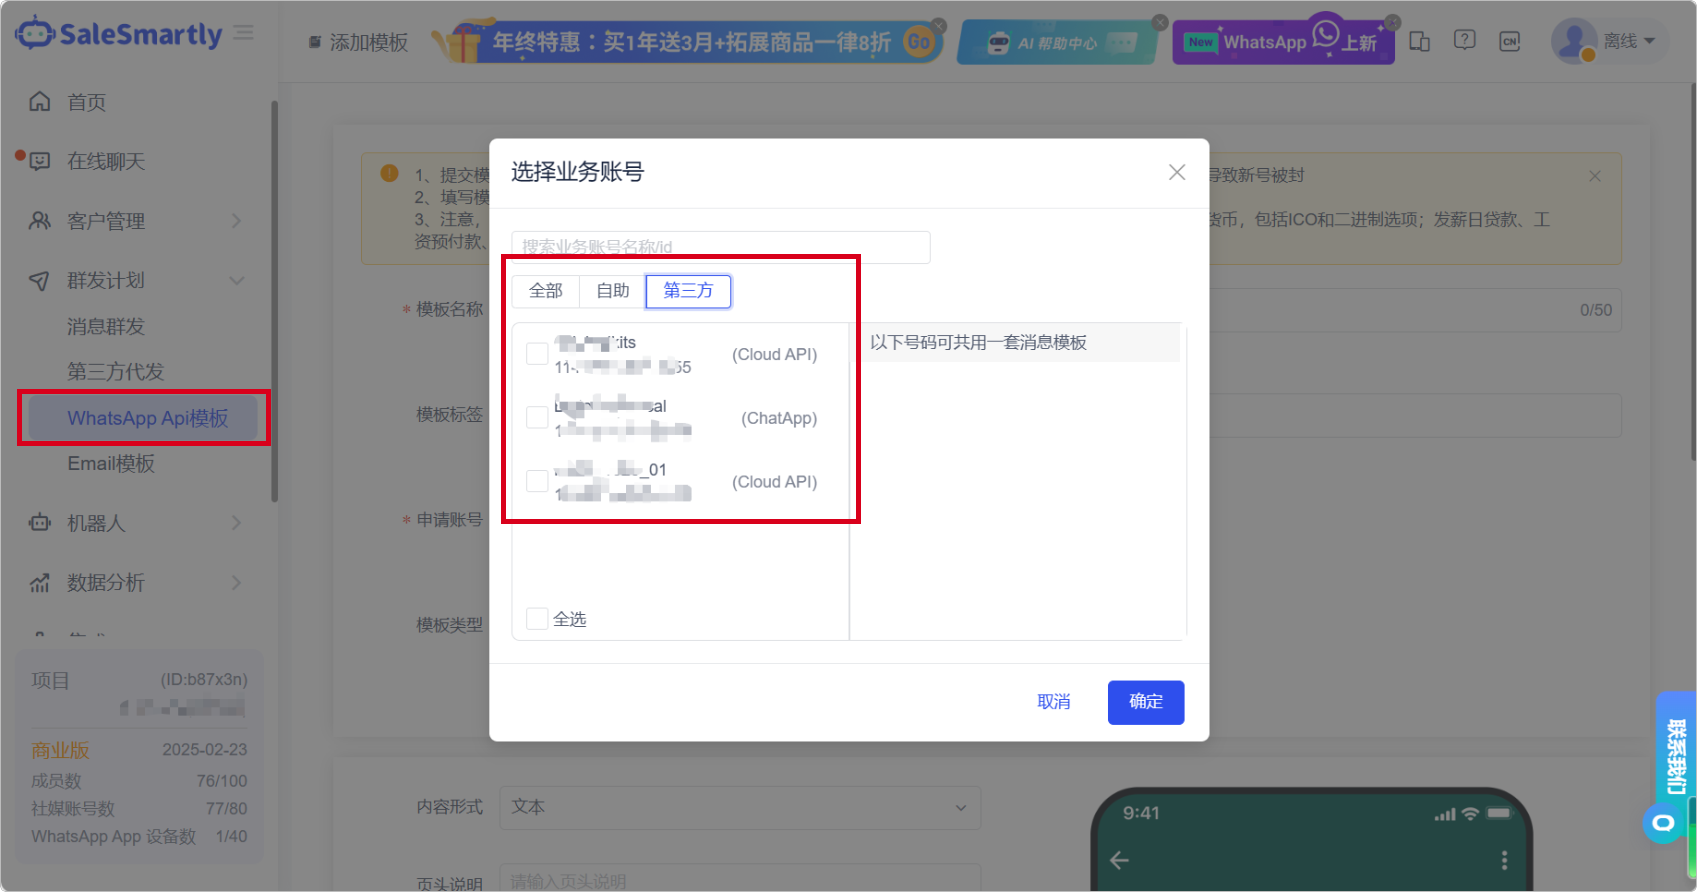Toggle the 全选 select-all checkbox
Image resolution: width=1697 pixels, height=892 pixels.
pos(537,619)
